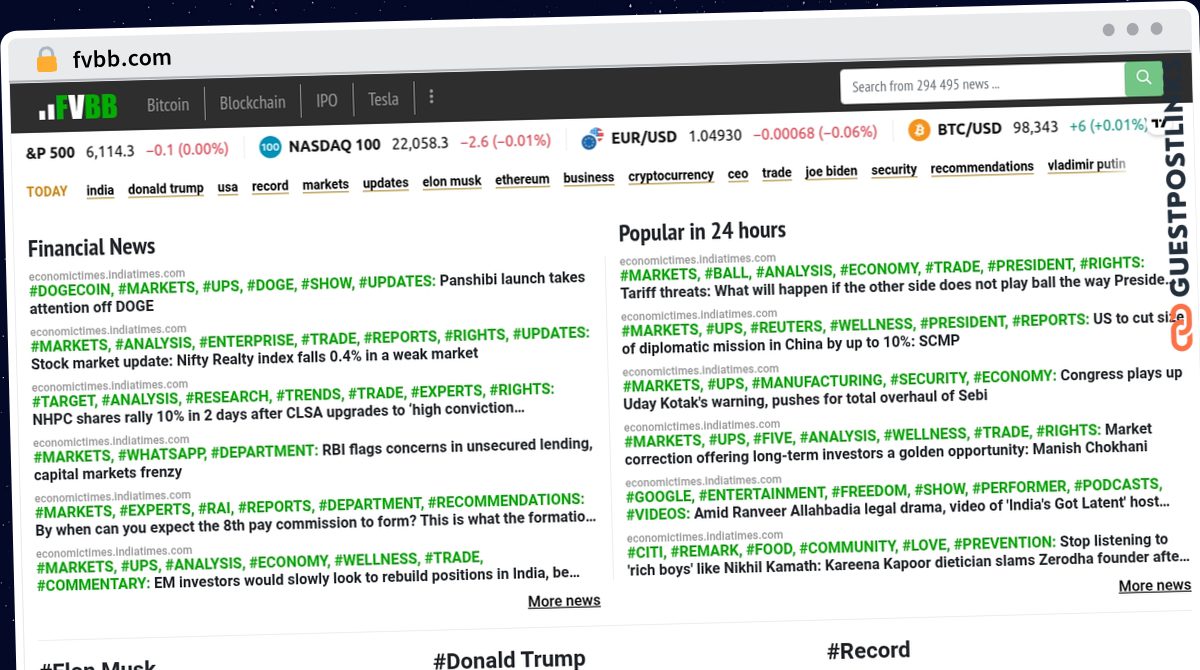The image size is (1200, 670).
Task: Click the elon musk trending tag
Action: [x=452, y=181]
